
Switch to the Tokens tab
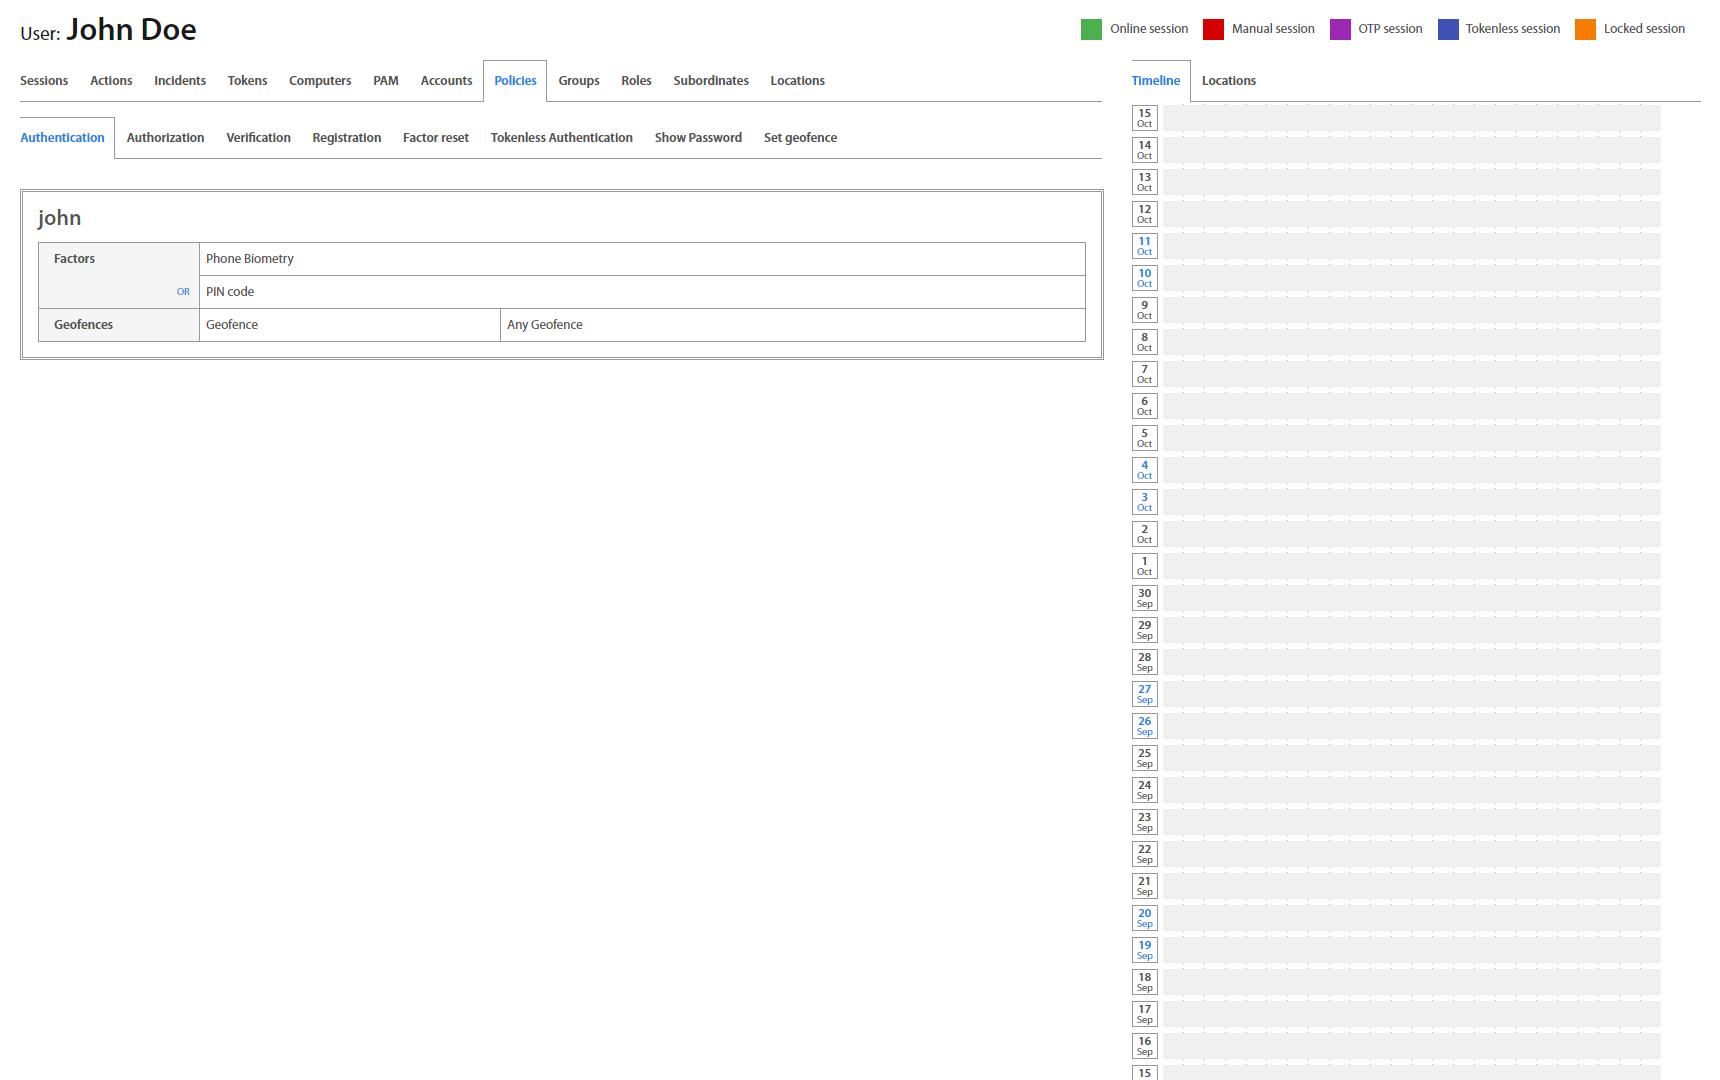click(x=247, y=81)
